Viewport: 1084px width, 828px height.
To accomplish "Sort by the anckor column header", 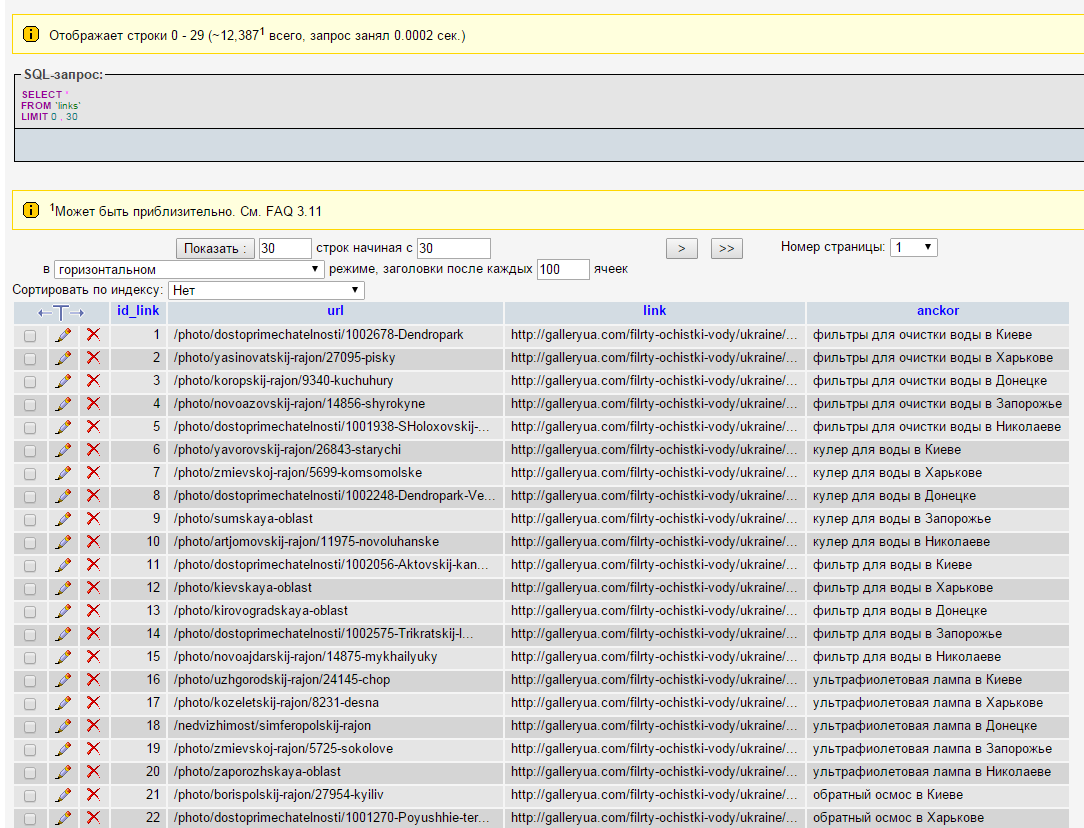I will pyautogui.click(x=937, y=310).
